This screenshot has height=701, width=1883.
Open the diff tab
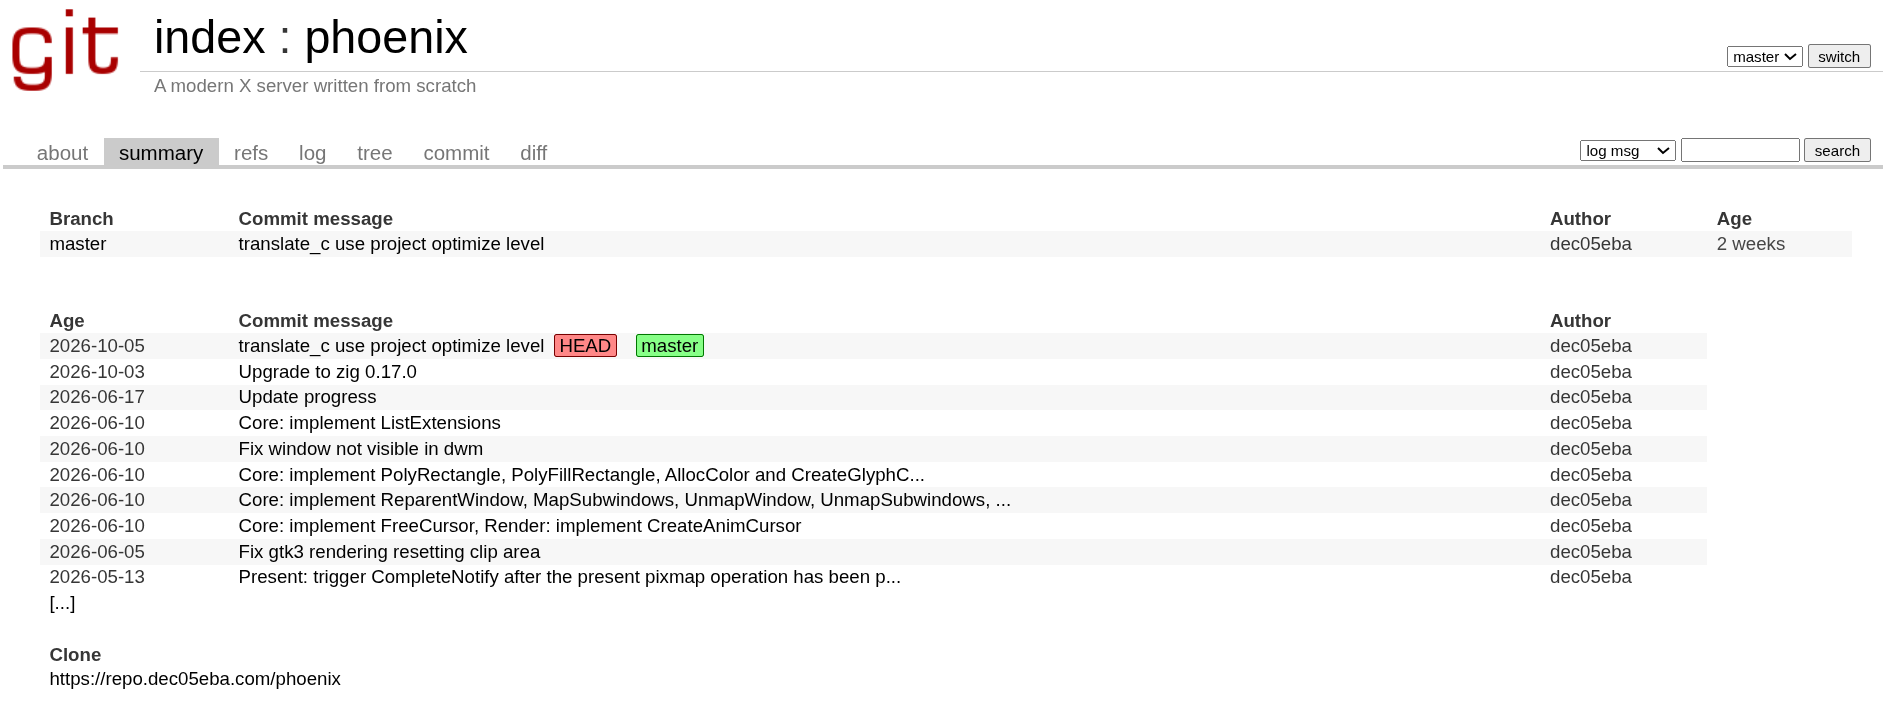(x=533, y=153)
